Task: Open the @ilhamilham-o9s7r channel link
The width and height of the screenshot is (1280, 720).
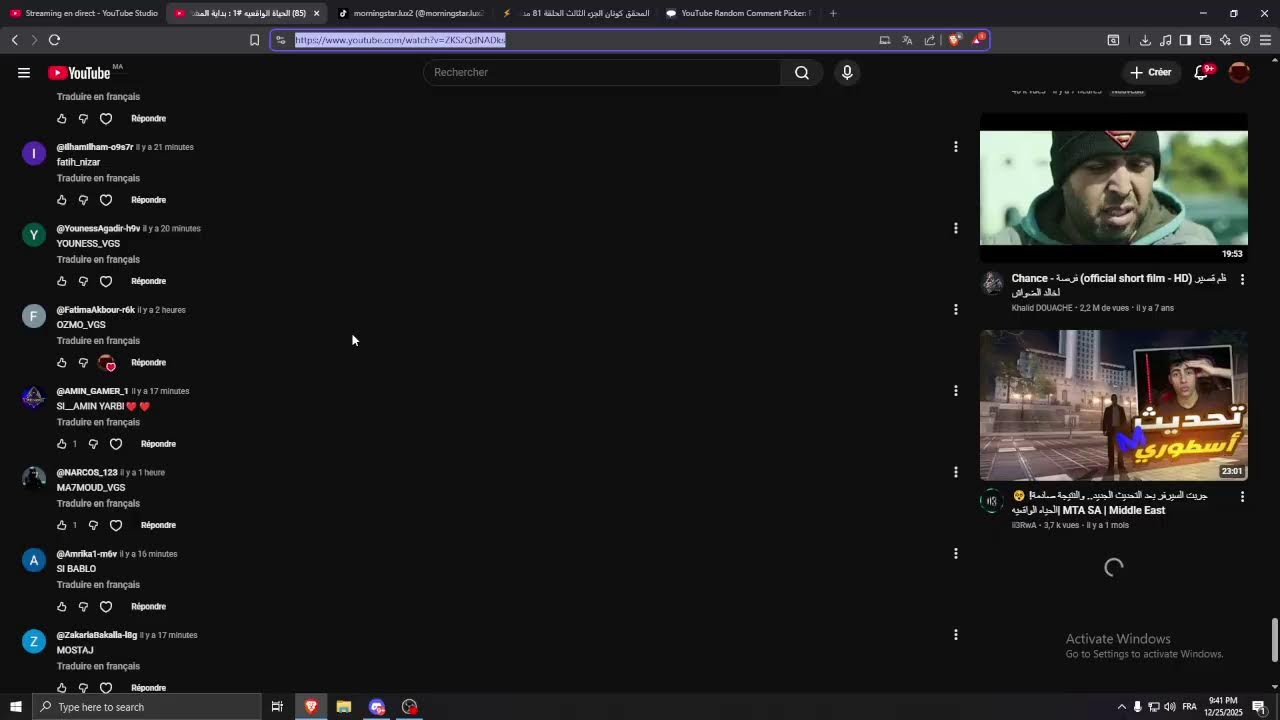Action: pyautogui.click(x=94, y=147)
